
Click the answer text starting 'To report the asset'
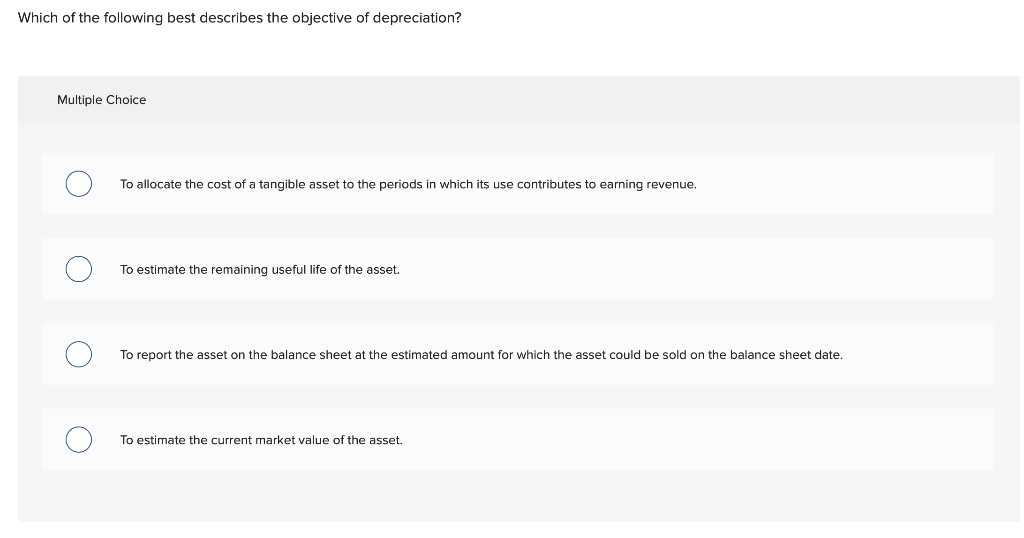point(481,355)
